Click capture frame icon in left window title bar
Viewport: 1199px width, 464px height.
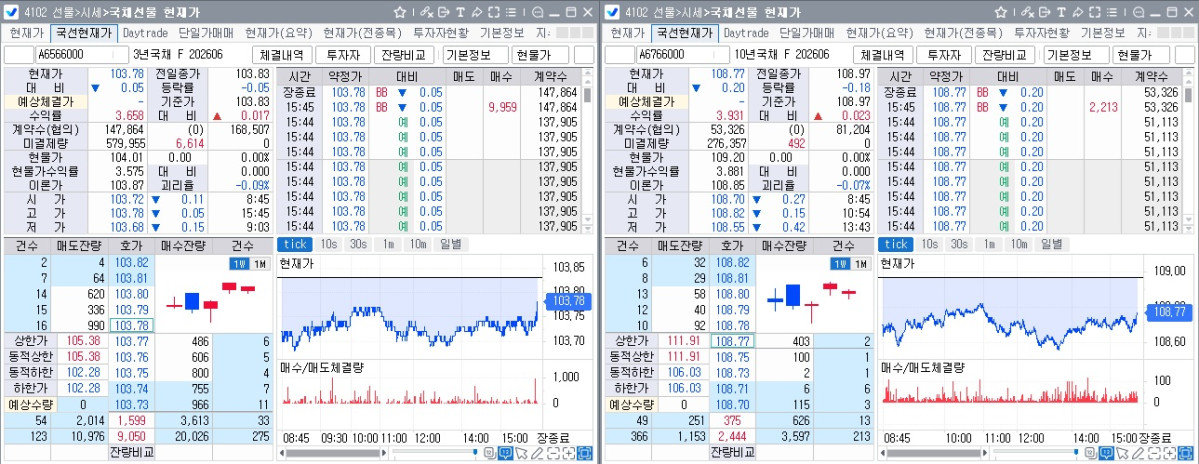click(493, 12)
